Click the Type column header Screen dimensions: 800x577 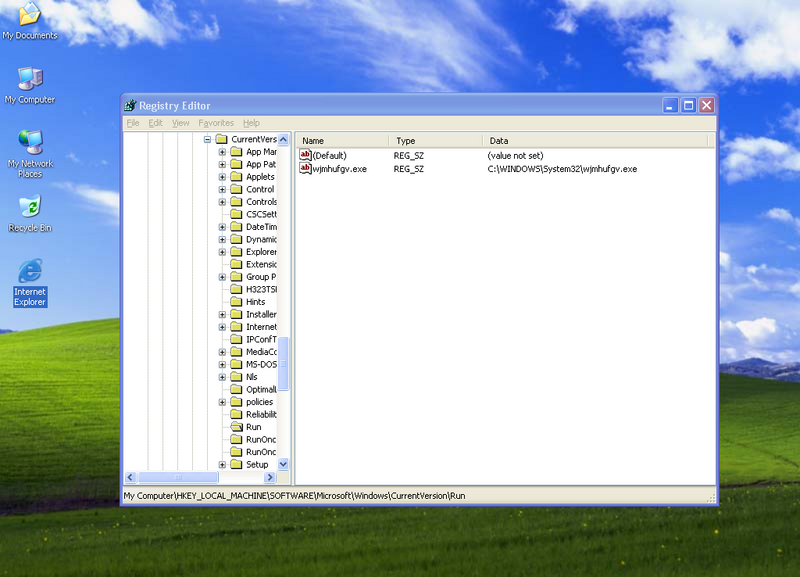(x=436, y=141)
